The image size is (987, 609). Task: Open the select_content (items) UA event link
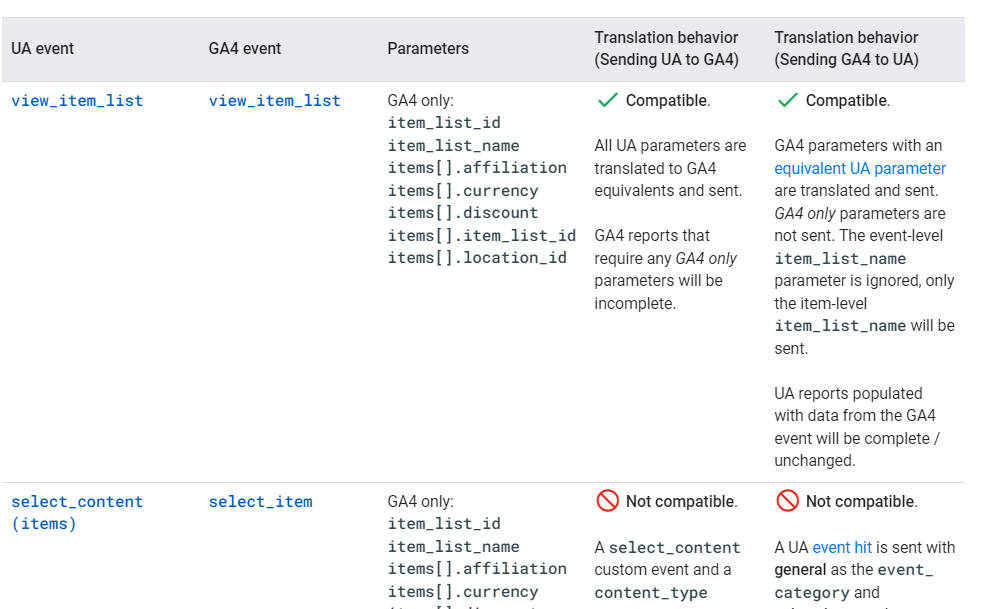pos(77,513)
